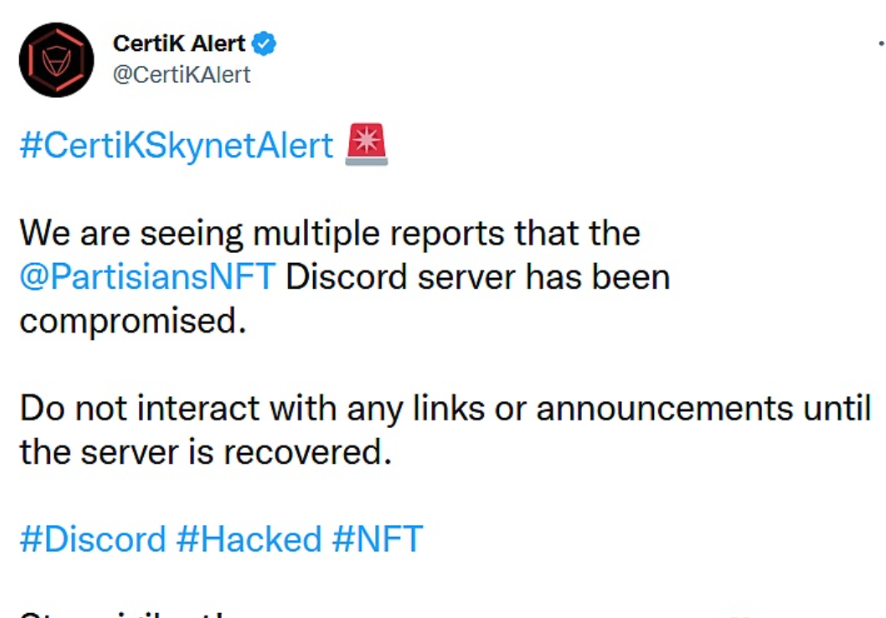Click the "Do not interact with any links" line

445,408
